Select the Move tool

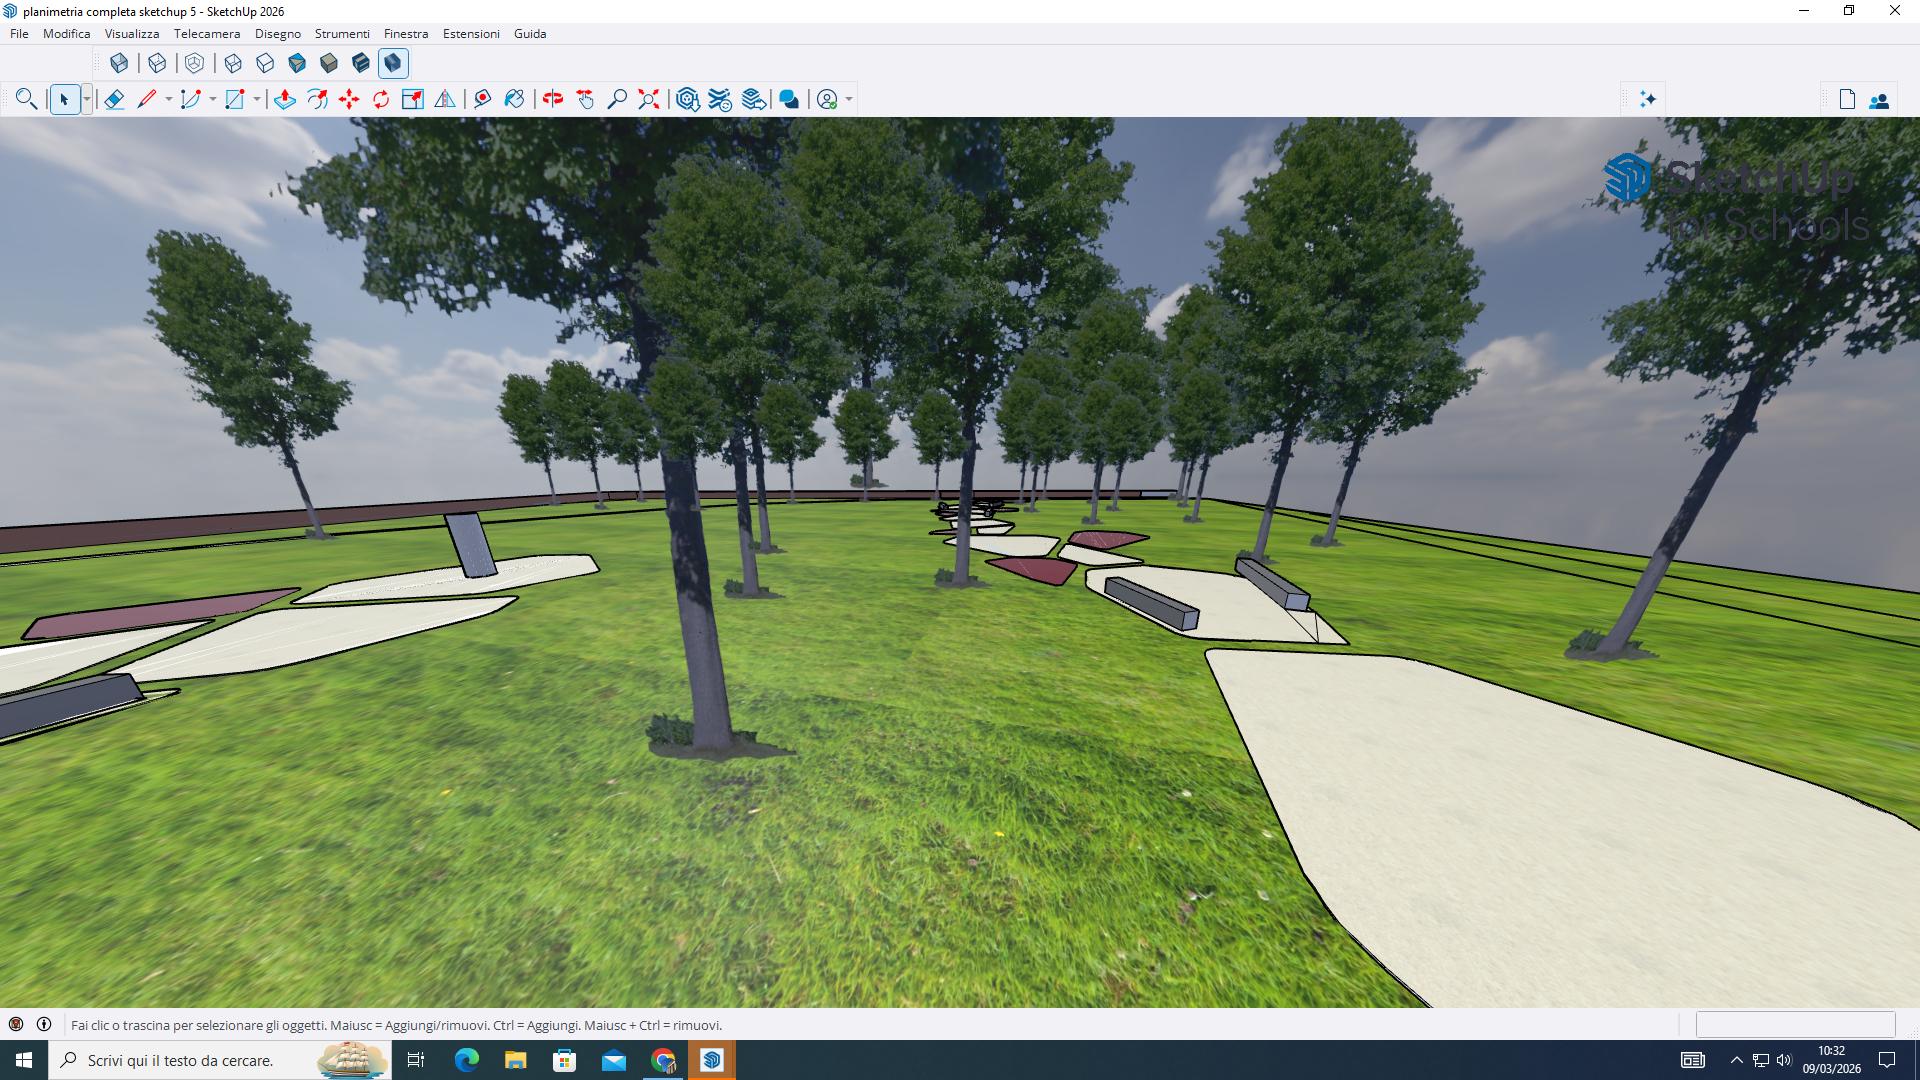pos(349,99)
